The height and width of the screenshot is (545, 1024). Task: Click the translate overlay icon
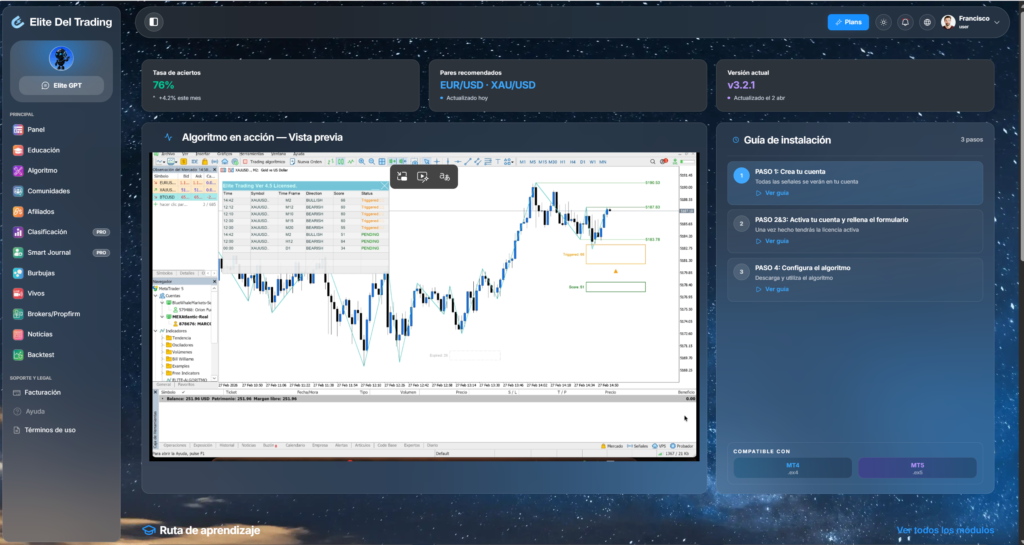click(x=444, y=176)
